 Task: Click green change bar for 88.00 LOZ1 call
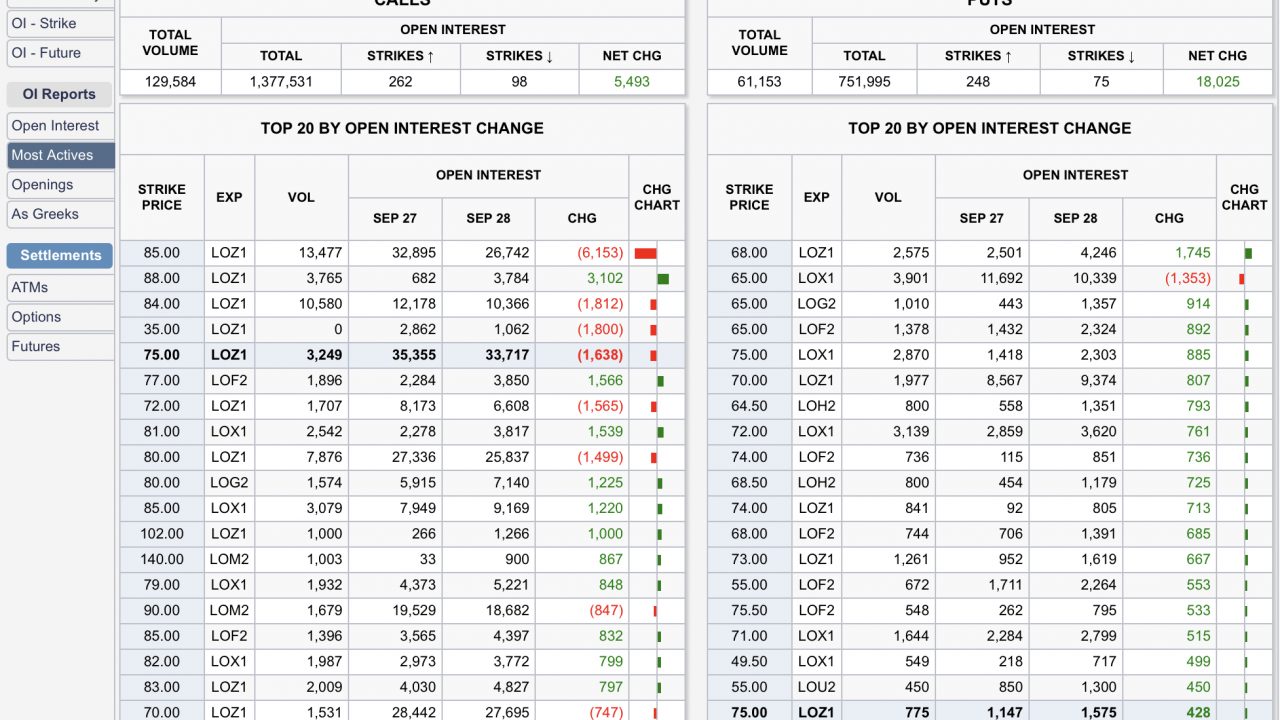(663, 279)
